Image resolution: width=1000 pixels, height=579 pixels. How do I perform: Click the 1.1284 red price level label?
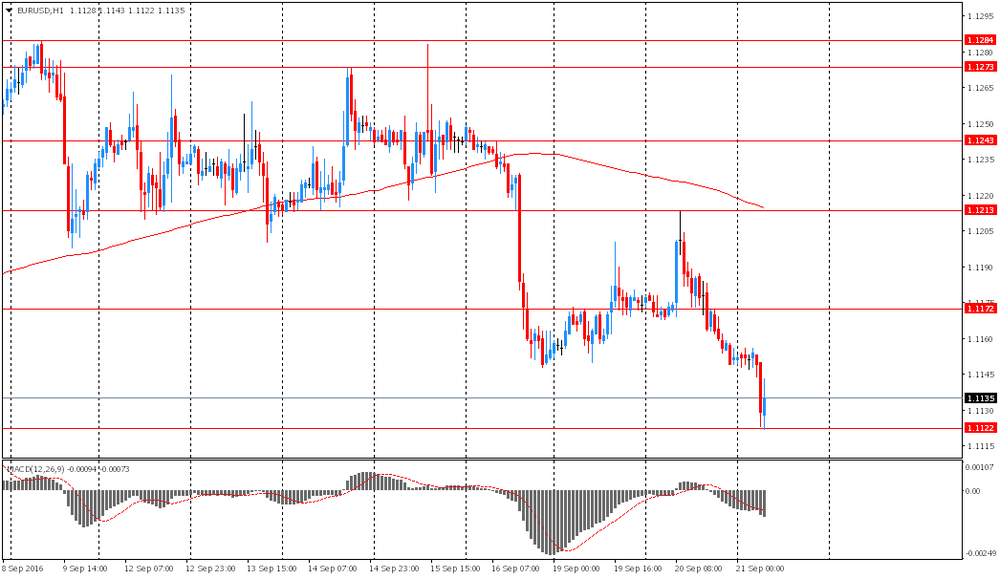980,40
